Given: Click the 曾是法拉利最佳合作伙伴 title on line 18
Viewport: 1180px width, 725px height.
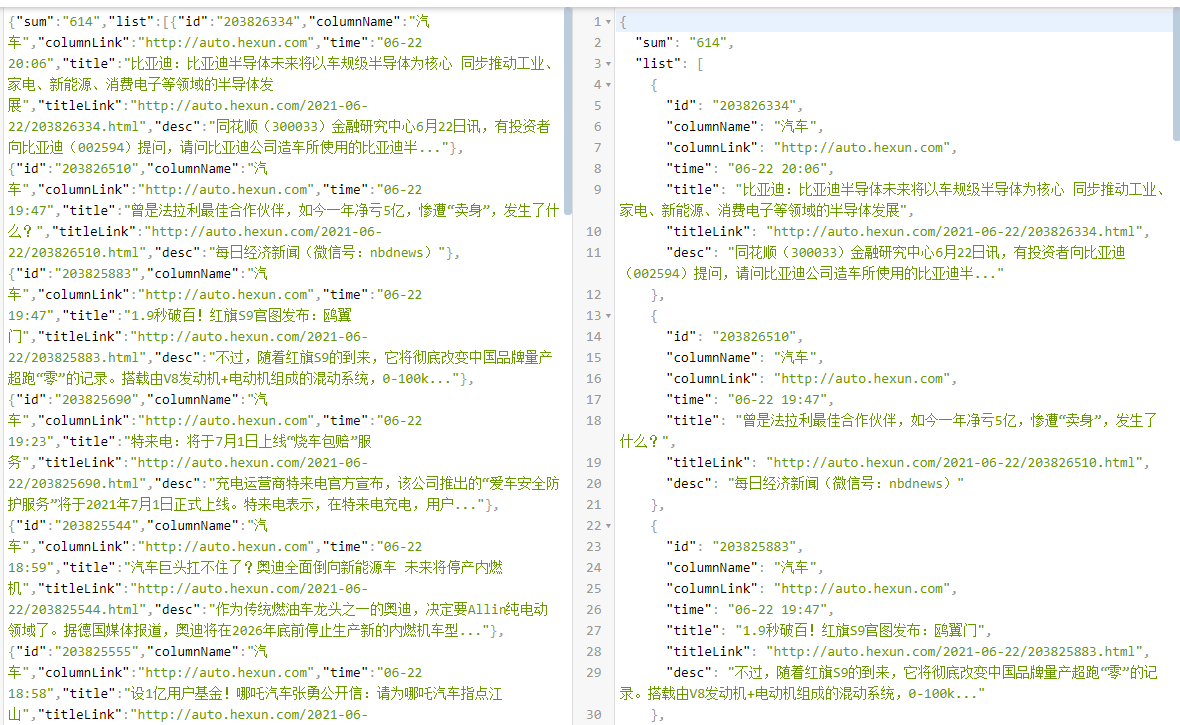Looking at the screenshot, I should click(x=888, y=431).
